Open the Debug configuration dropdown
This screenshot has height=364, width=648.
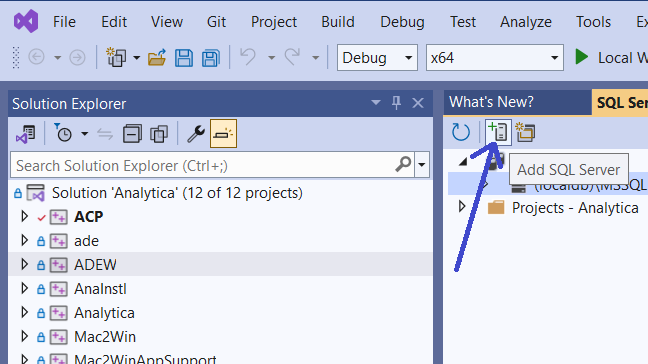coord(377,57)
